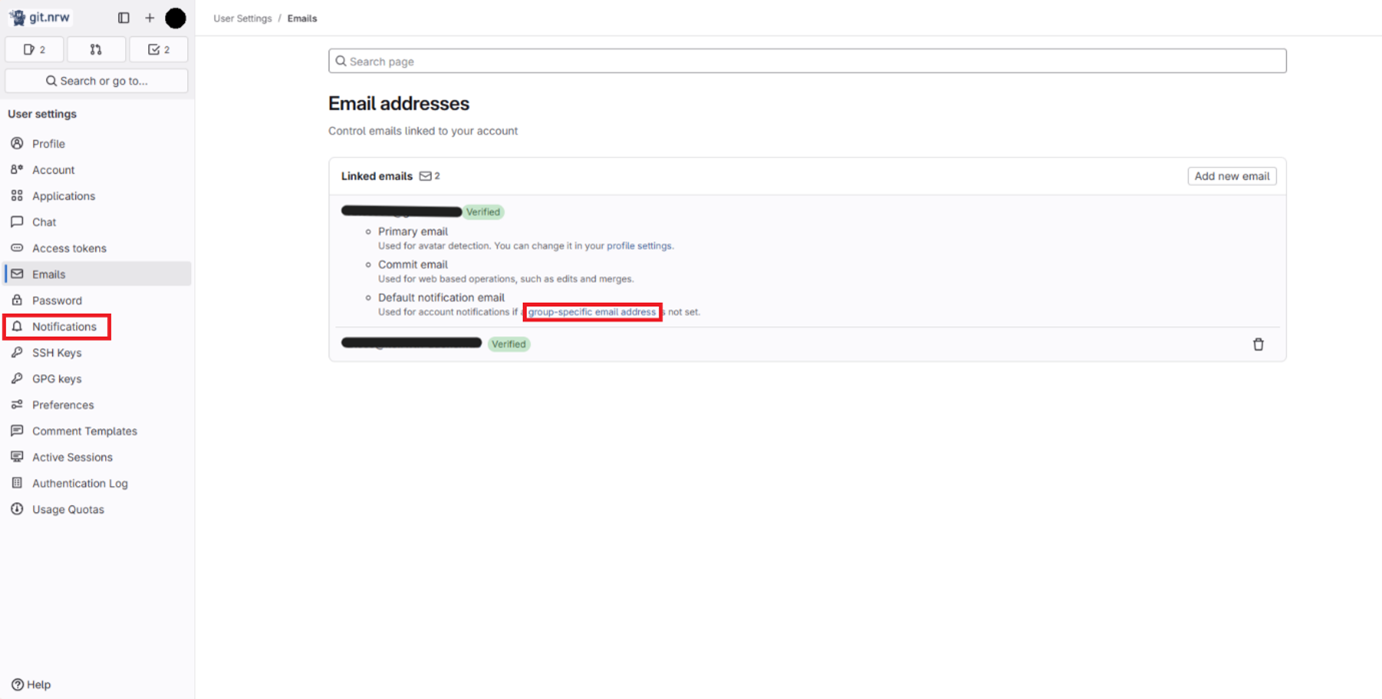Delete the second verified email with trash icon

pyautogui.click(x=1258, y=343)
